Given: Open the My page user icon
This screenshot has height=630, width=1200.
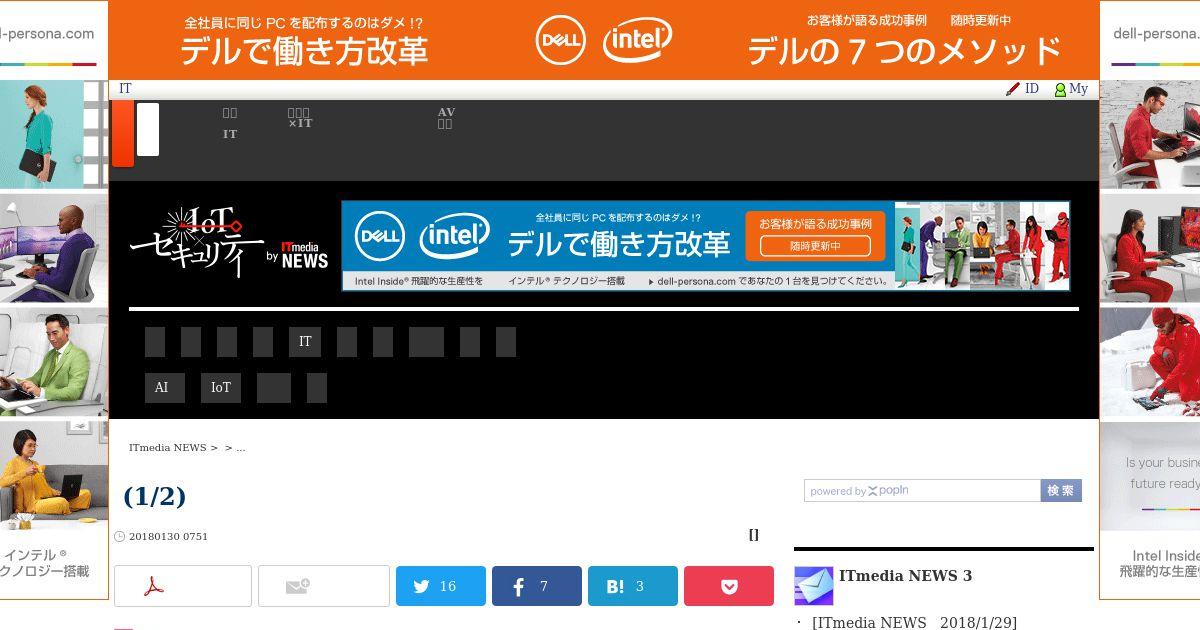Looking at the screenshot, I should coord(1060,89).
